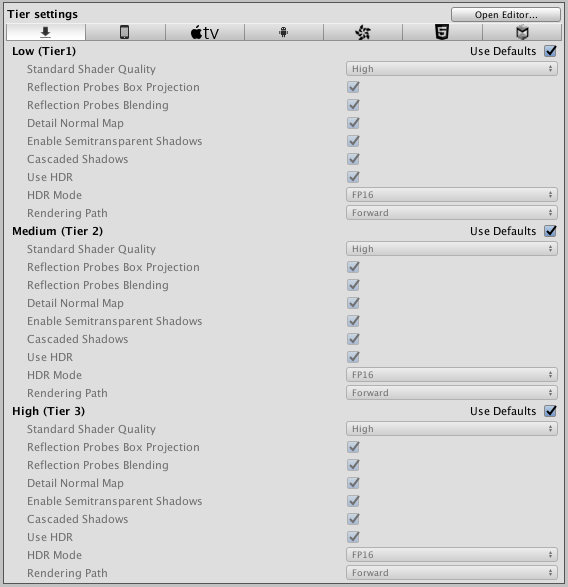Toggle Tier 3 Cascaded Shadows checkbox
Viewport: 568px width, 587px height.
point(353,519)
